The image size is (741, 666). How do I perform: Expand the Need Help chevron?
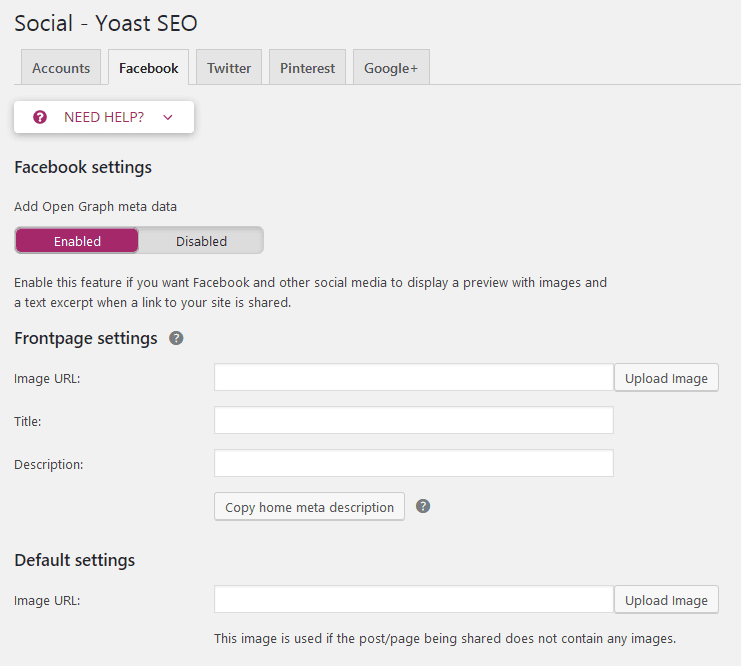[168, 117]
